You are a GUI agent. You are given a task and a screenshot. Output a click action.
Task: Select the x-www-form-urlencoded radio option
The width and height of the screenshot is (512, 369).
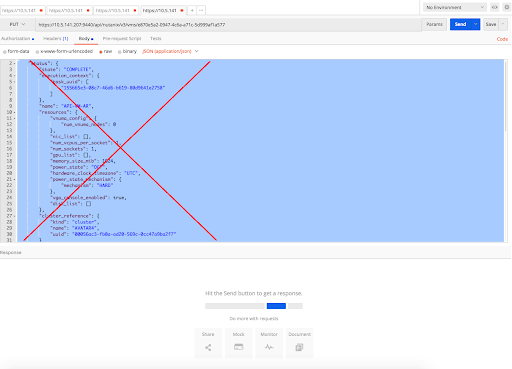click(x=37, y=52)
